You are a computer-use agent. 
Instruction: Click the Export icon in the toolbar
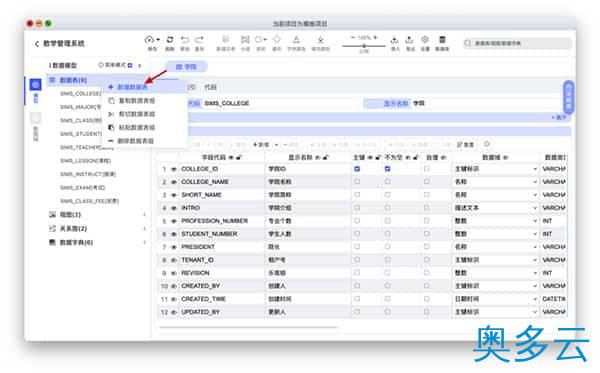[x=409, y=39]
